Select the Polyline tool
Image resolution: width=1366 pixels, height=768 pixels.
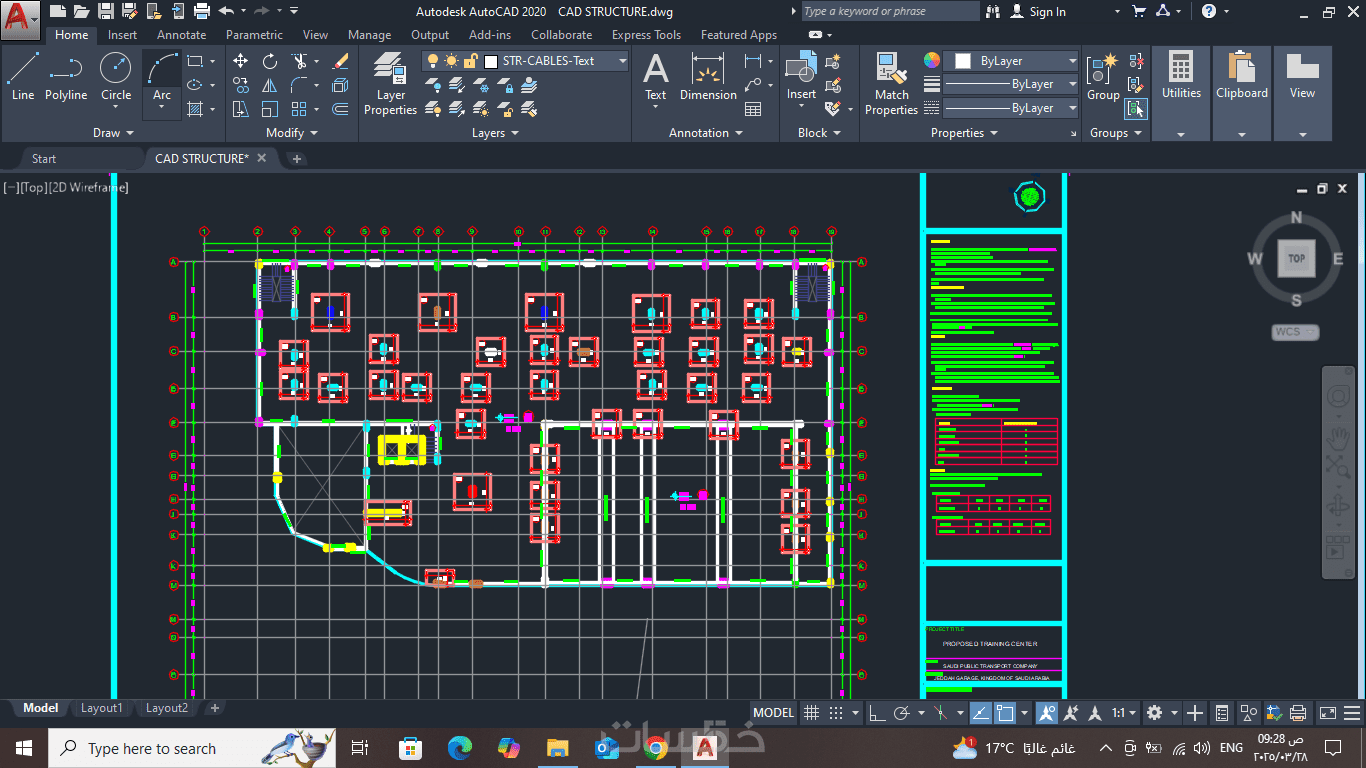66,77
